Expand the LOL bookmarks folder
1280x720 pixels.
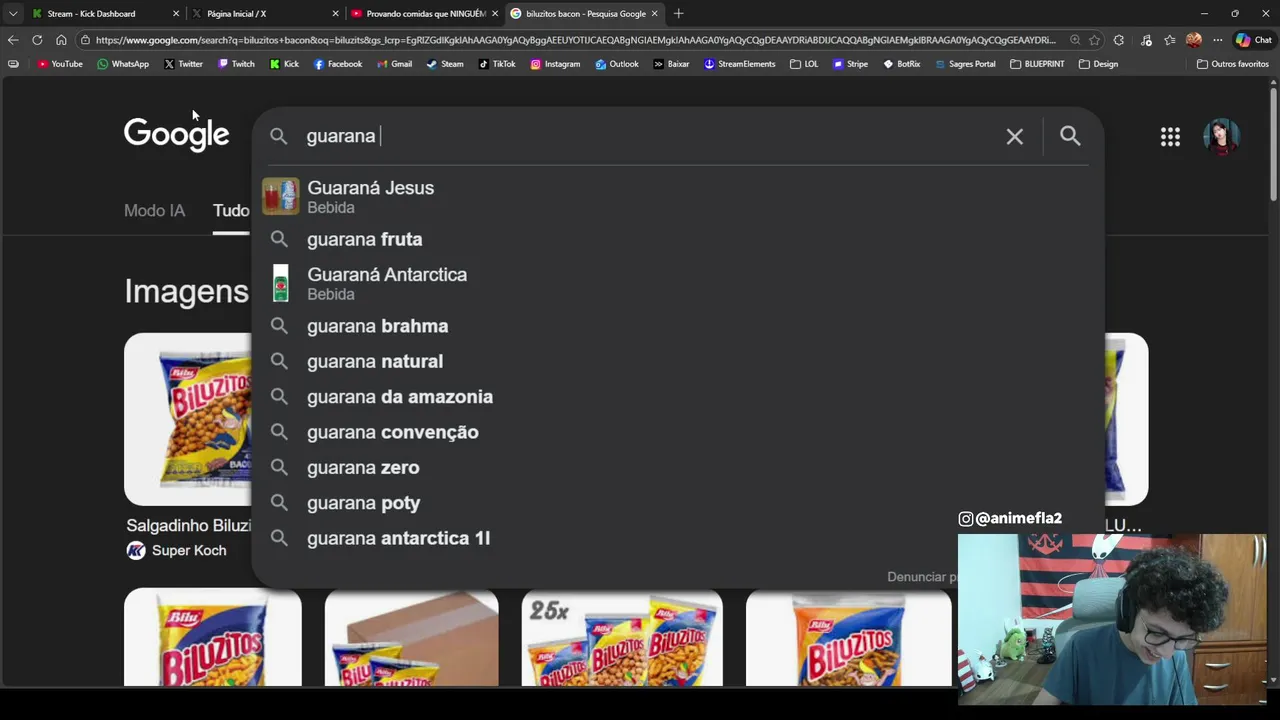804,64
